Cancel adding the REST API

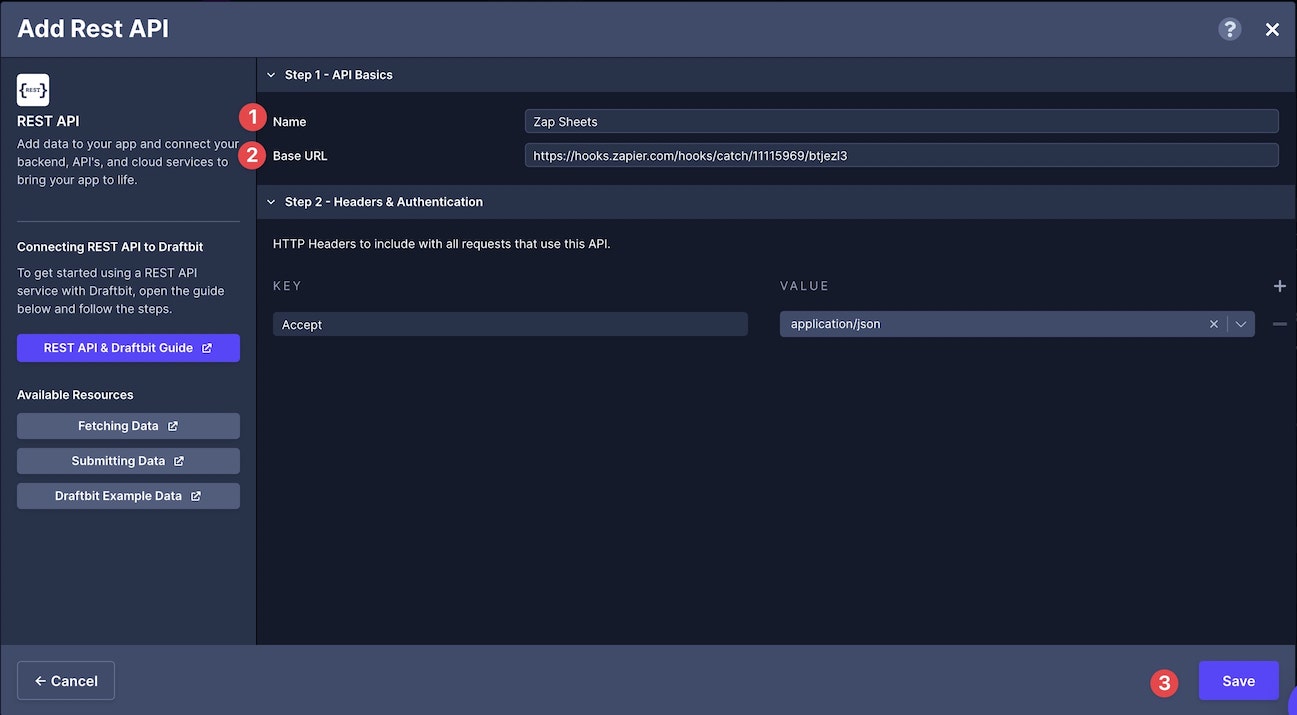[66, 681]
